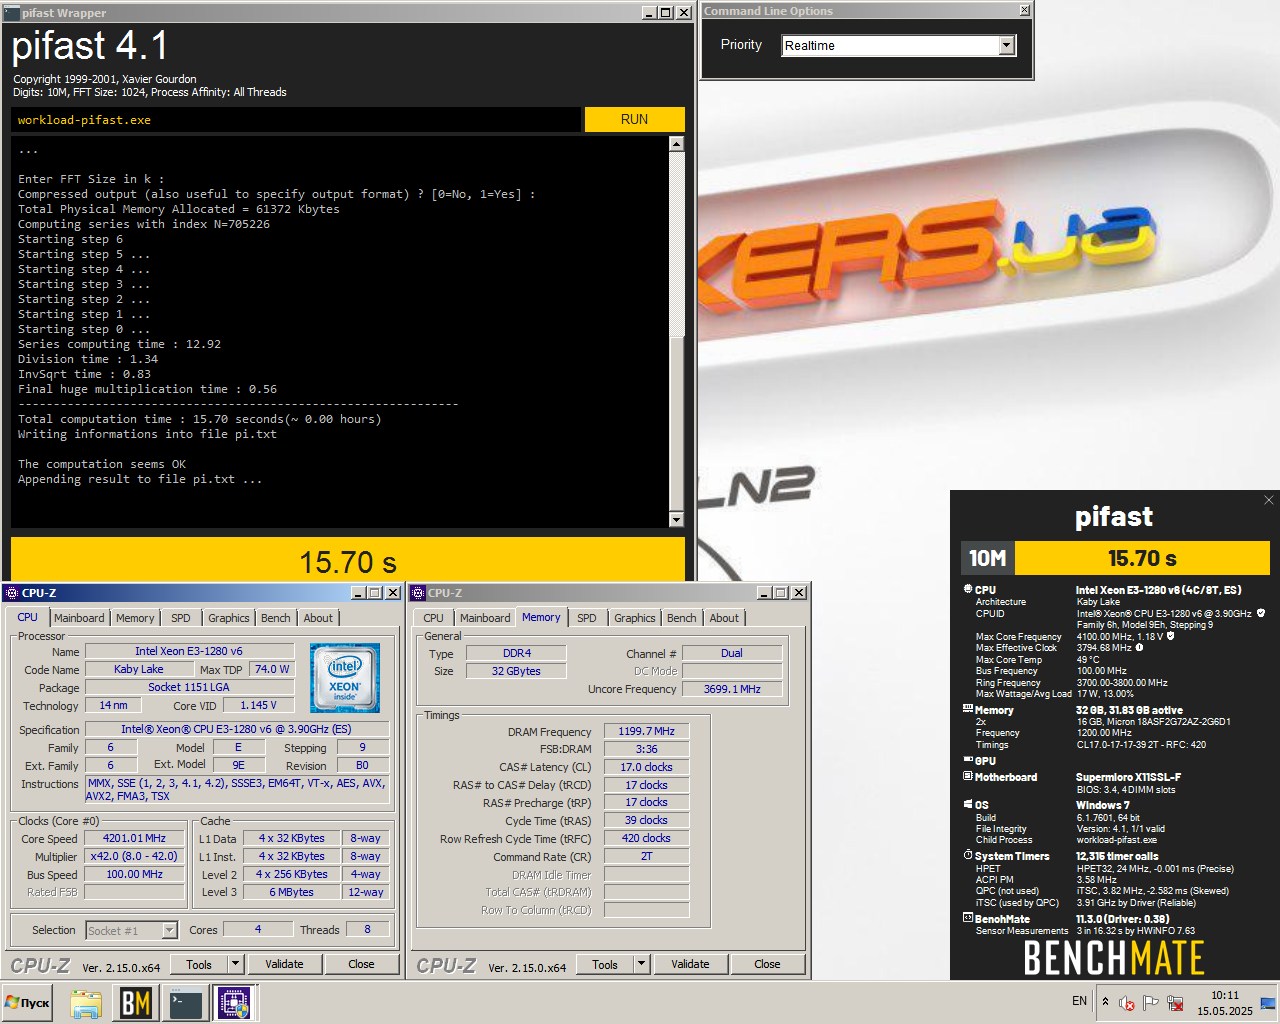Open SPD tab in CPU-Z processor window
This screenshot has width=1280, height=1024.
(181, 618)
